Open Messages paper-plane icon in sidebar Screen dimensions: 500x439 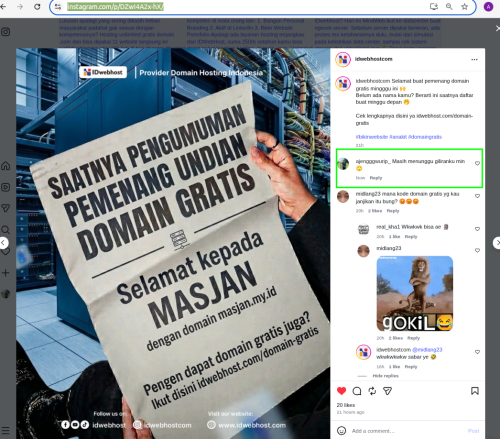click(5, 208)
